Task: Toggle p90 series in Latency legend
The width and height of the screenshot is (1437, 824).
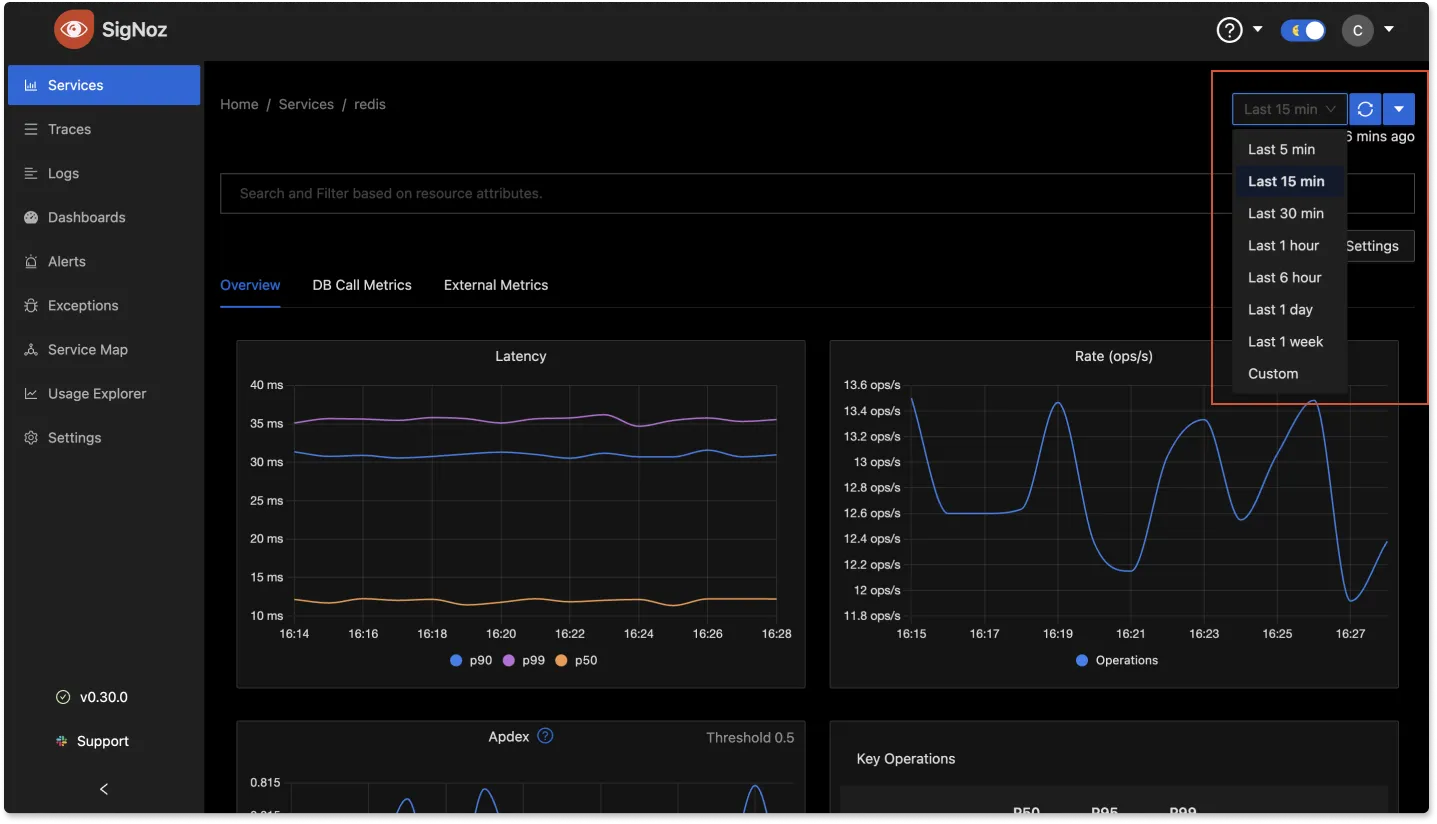Action: (471, 660)
